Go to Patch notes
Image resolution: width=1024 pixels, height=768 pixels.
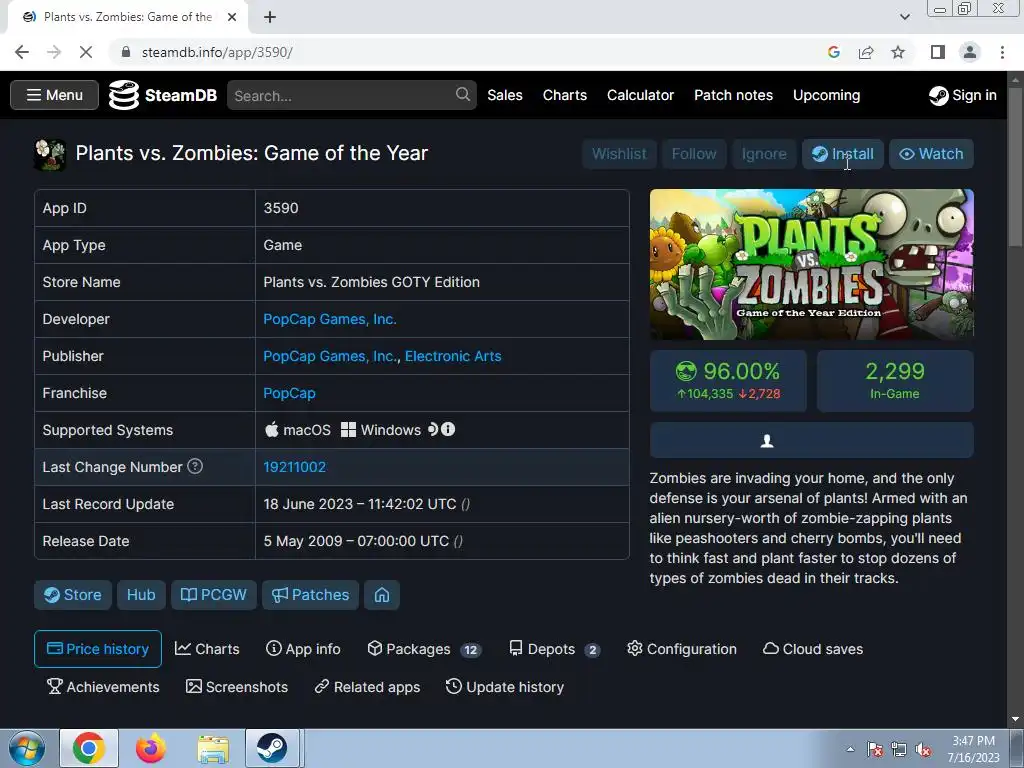click(733, 95)
